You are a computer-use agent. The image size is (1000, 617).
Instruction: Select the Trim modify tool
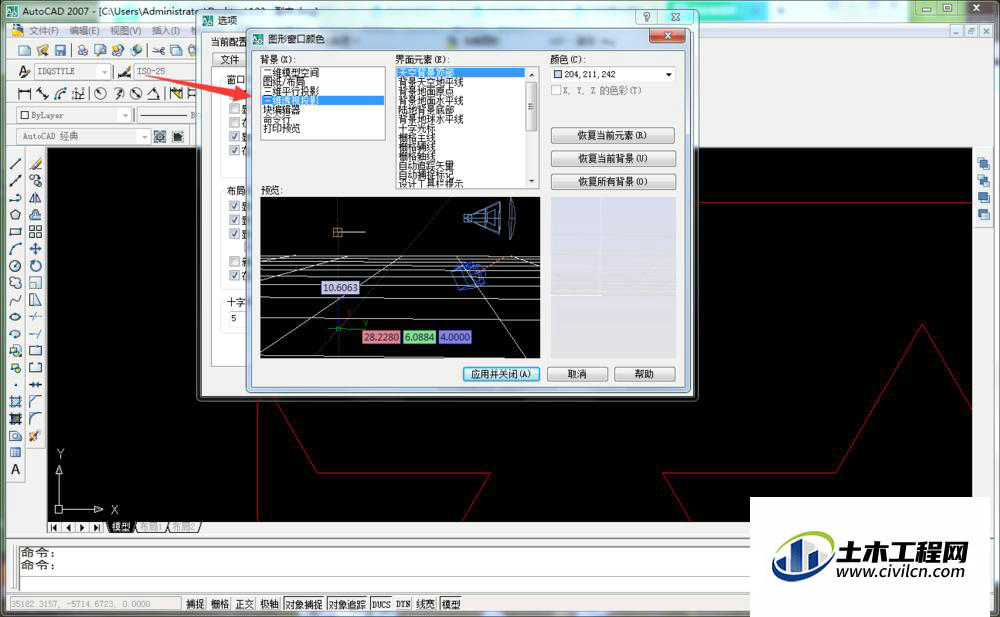pos(36,316)
